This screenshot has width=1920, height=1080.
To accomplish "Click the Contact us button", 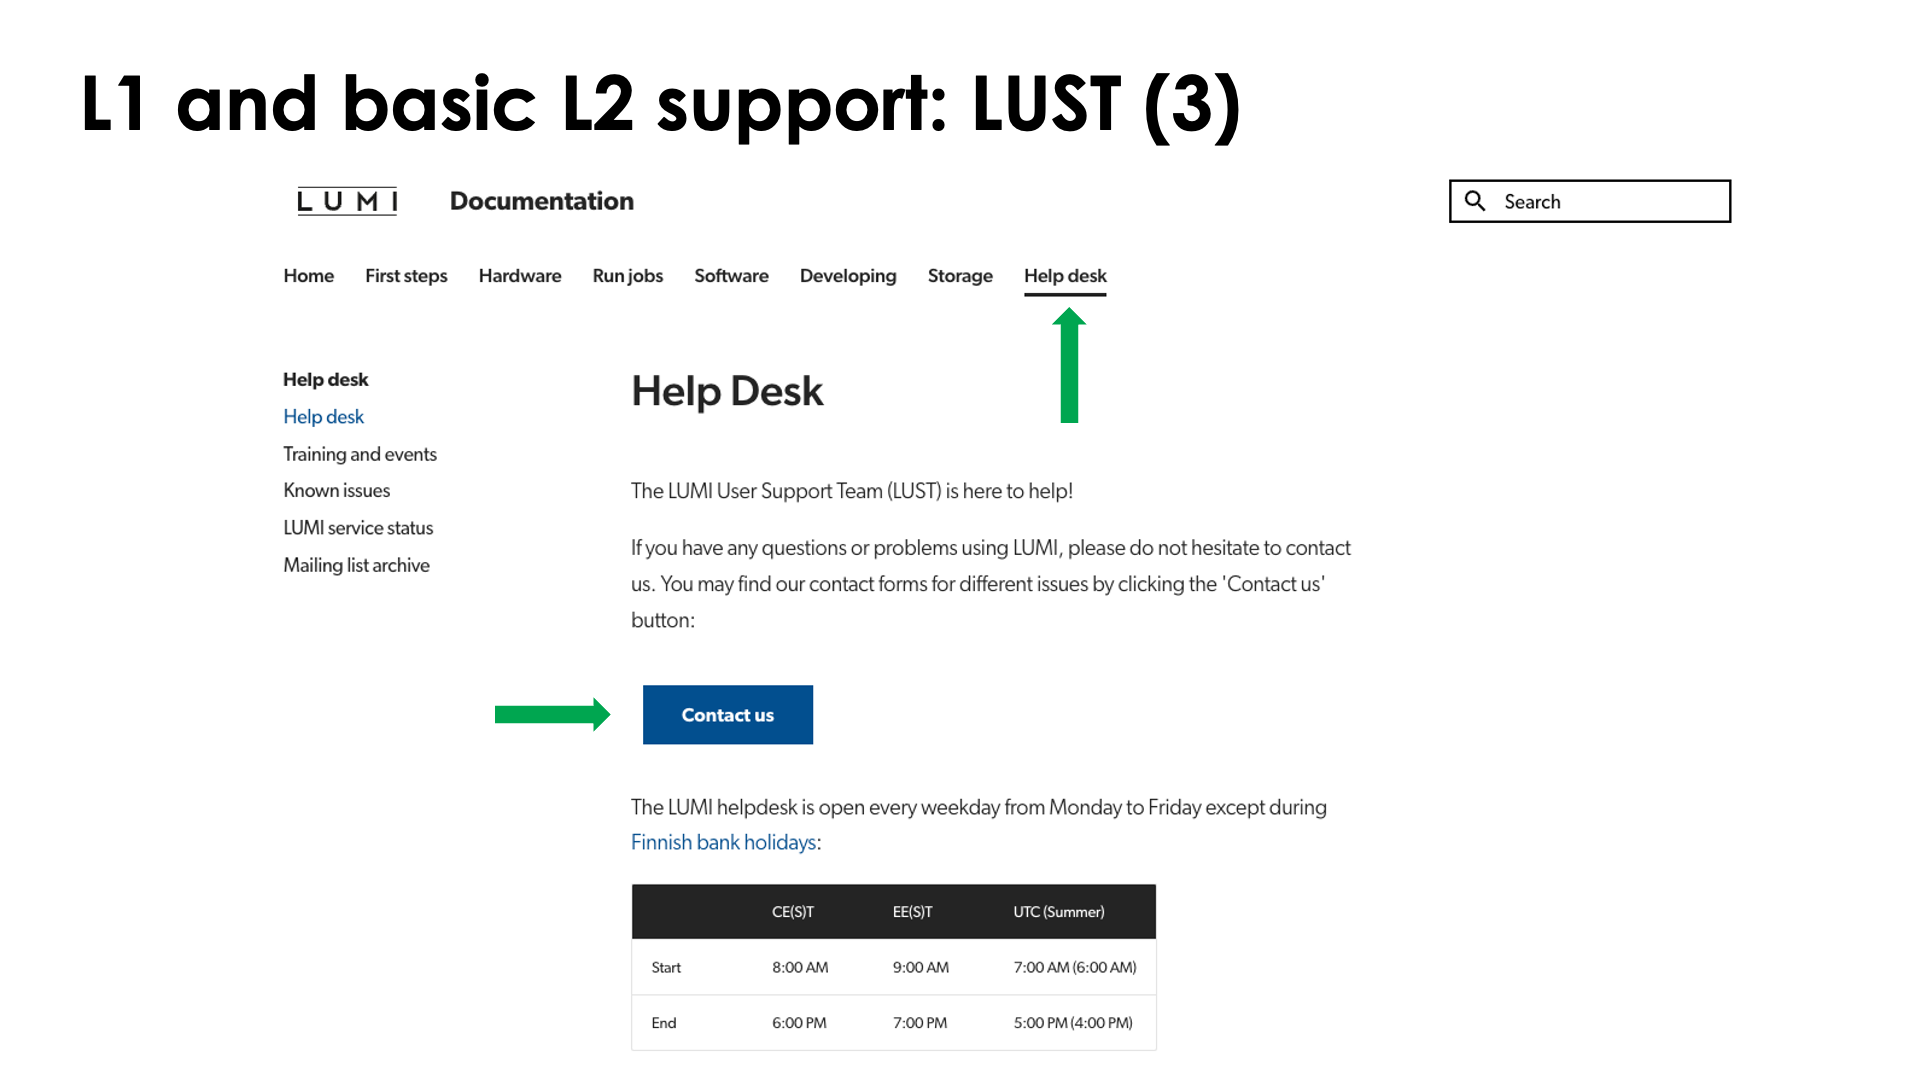I will 727,715.
